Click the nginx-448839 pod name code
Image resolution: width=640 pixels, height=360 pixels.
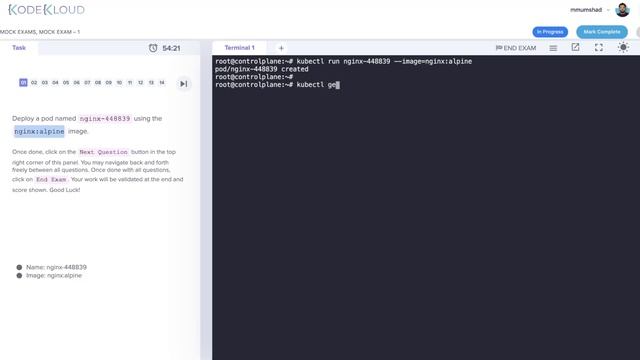pyautogui.click(x=105, y=119)
